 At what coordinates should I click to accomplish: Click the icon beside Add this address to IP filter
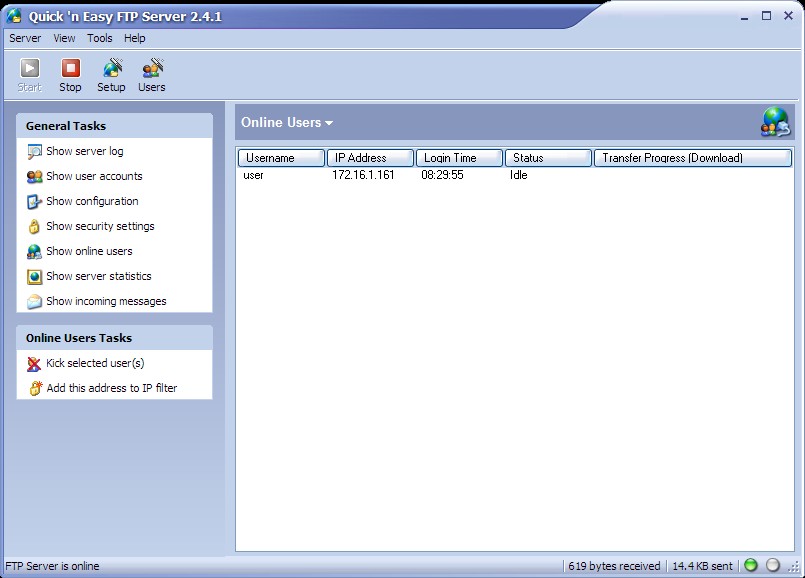[35, 388]
